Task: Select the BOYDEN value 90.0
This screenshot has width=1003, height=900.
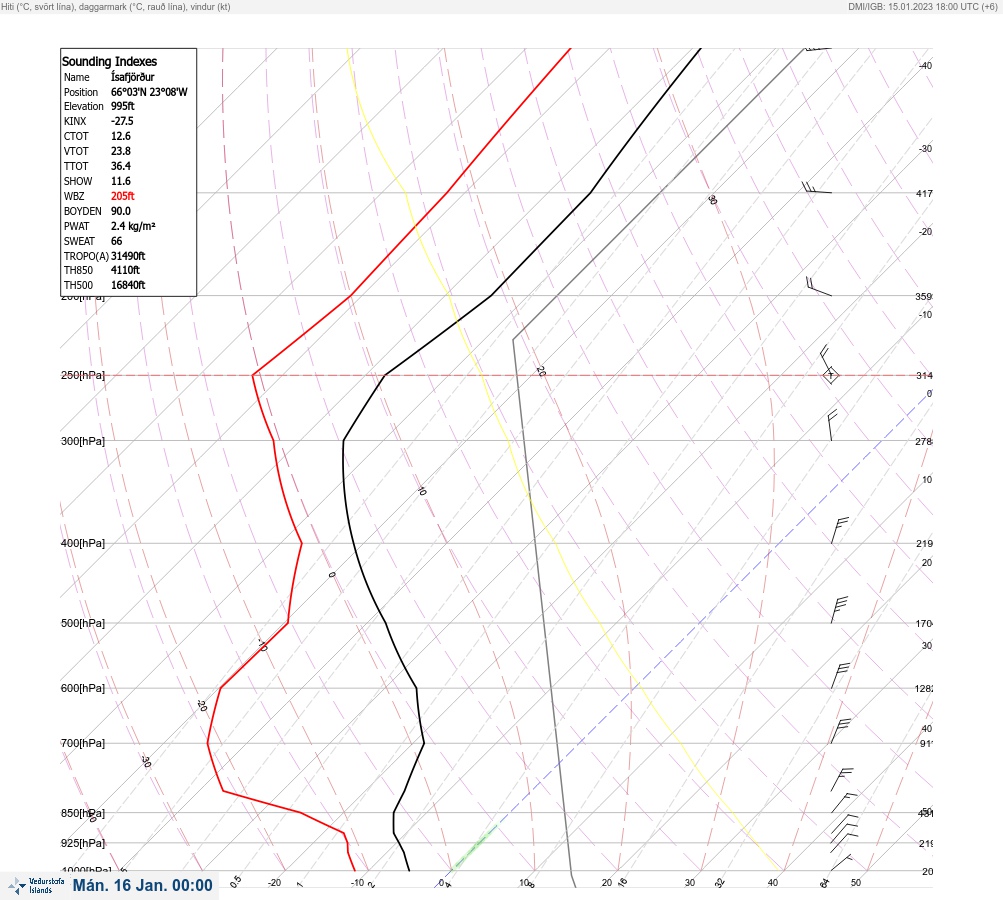Action: coord(121,211)
